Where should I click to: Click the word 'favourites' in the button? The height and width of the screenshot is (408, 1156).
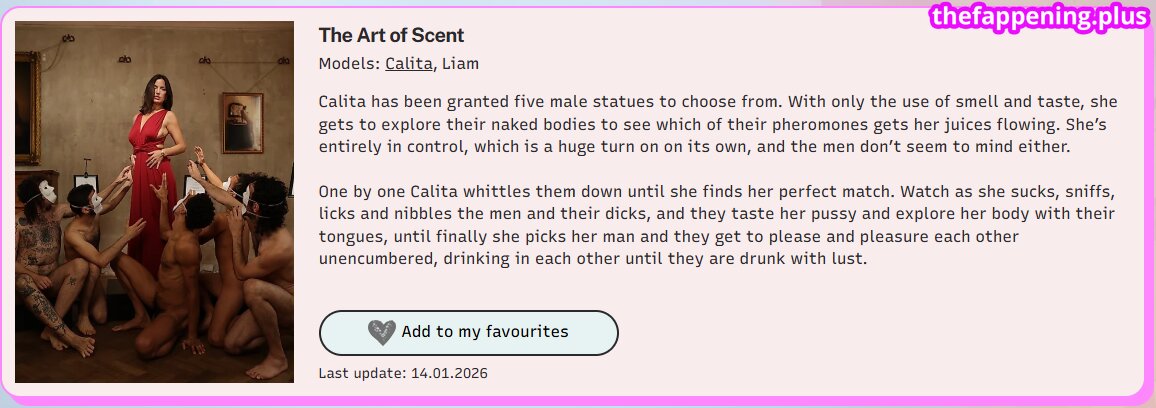521,331
